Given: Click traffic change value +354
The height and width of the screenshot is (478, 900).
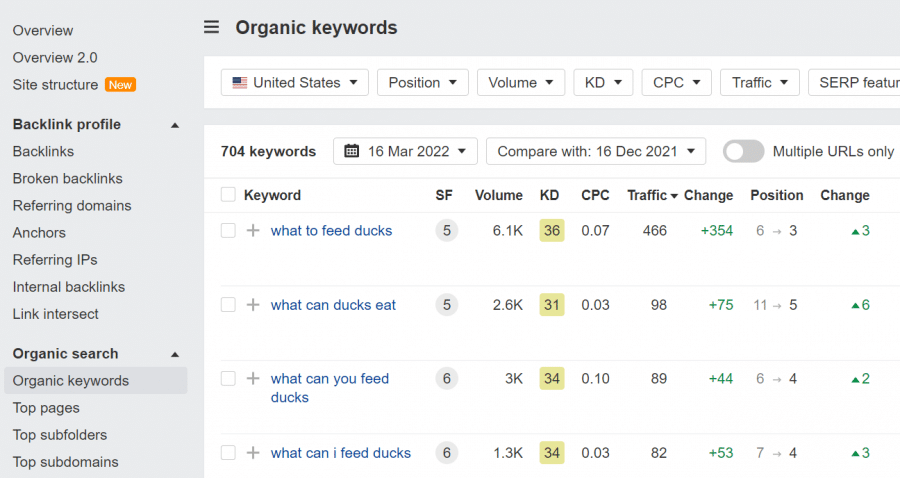Looking at the screenshot, I should click(717, 231).
